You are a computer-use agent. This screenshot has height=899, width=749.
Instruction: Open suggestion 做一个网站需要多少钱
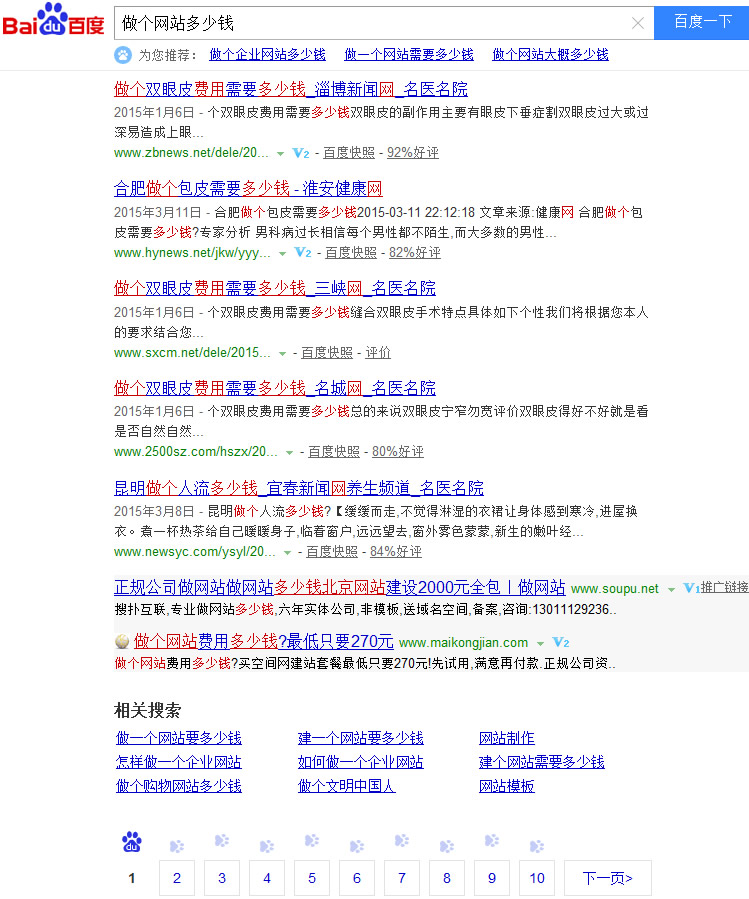[409, 55]
